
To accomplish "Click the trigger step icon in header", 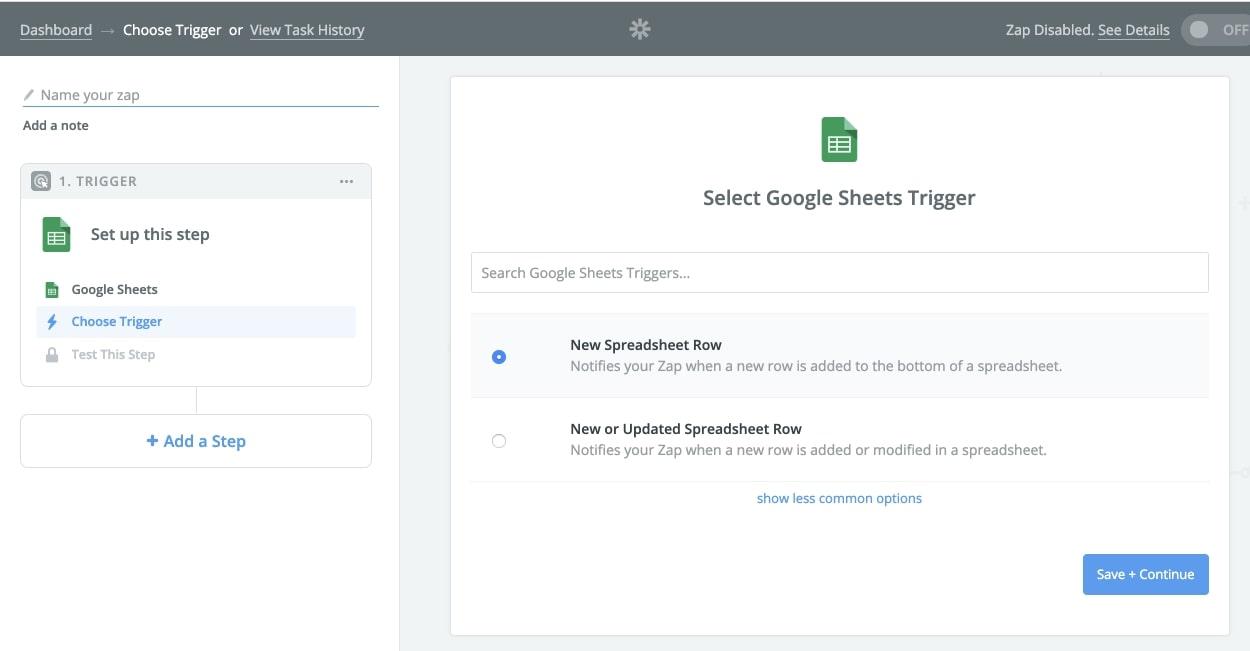I will point(41,181).
